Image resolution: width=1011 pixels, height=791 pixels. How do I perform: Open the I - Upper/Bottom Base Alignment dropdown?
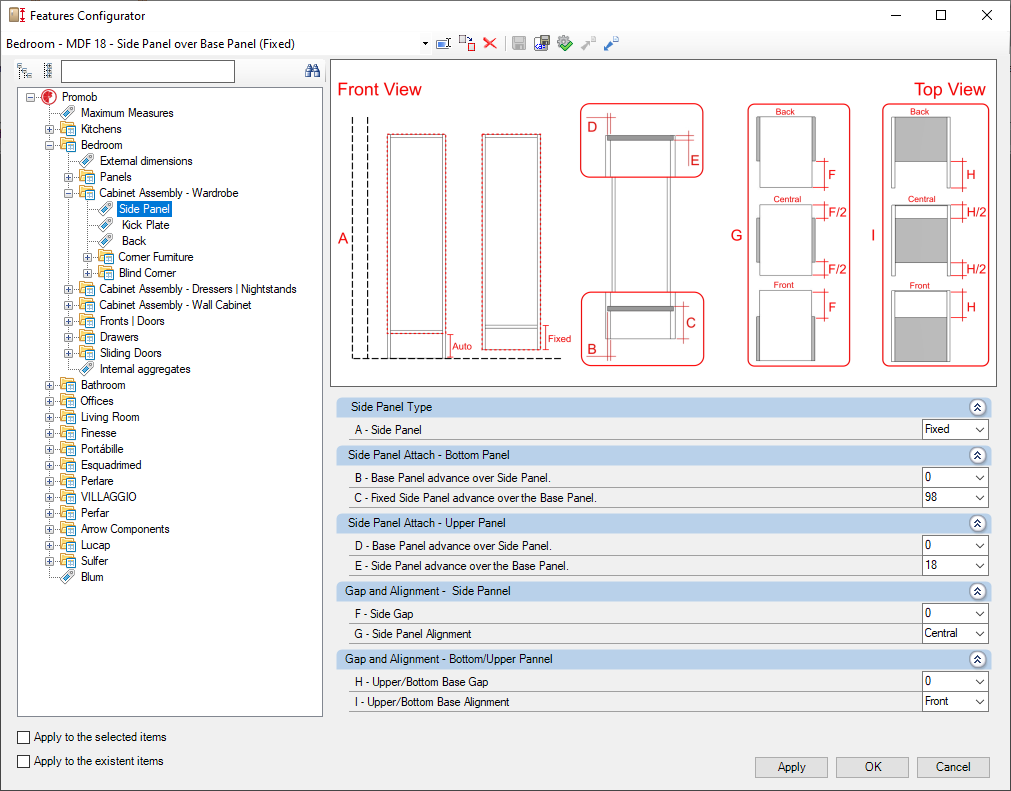tap(955, 701)
